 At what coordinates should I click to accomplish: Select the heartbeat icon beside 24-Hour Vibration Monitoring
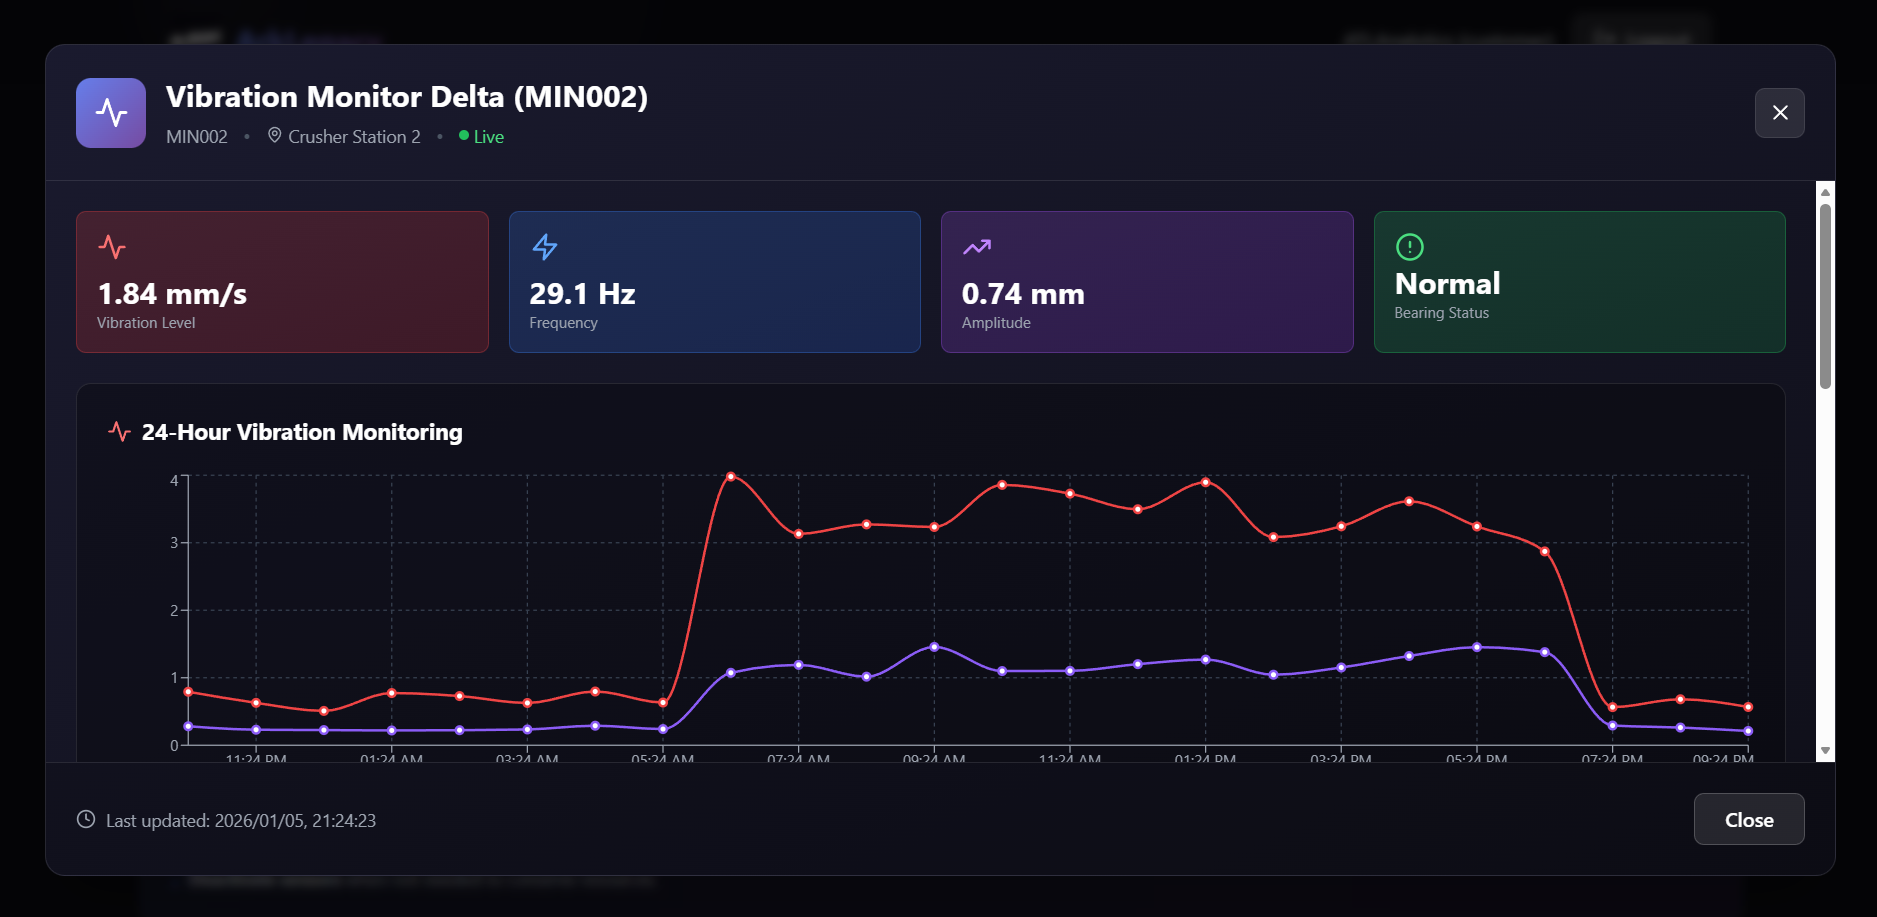coord(119,431)
